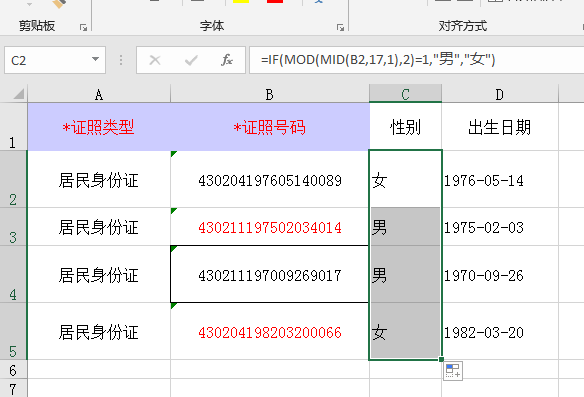Screen dimensions: 584x397
Task: Select date cell 1982-03-20
Action: (x=500, y=331)
